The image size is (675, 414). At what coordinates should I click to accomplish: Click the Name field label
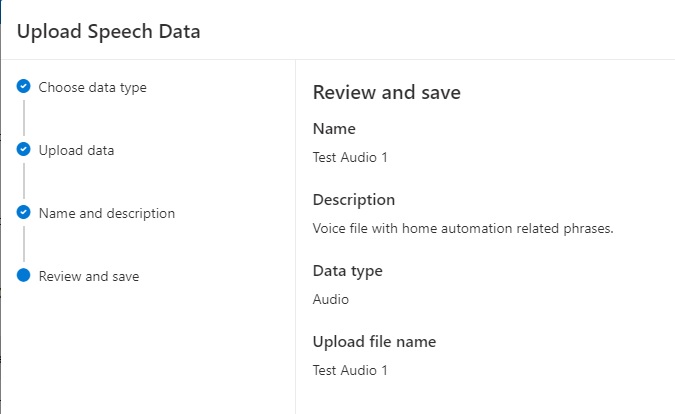[334, 129]
